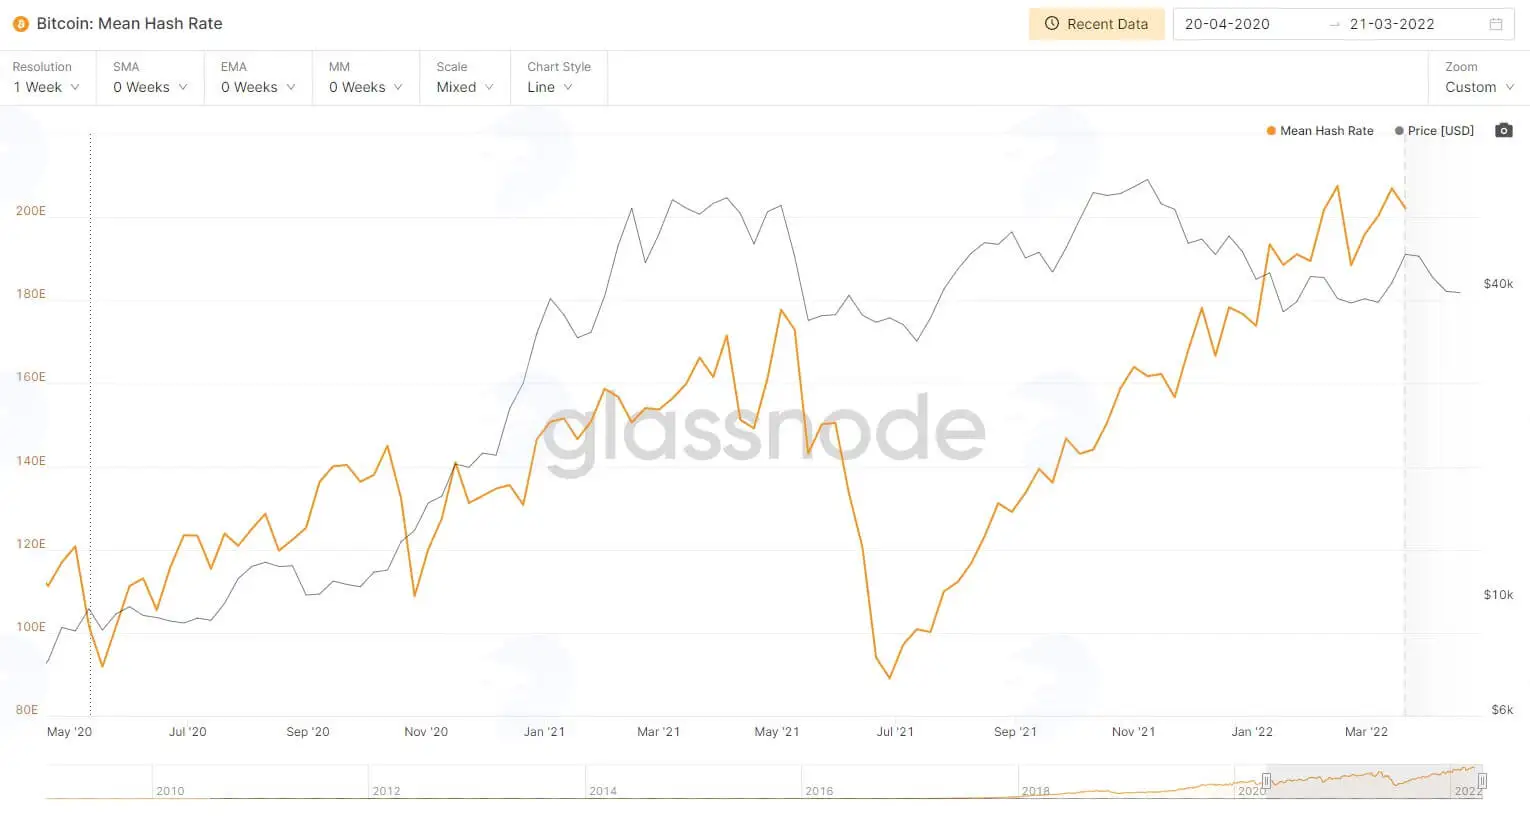Toggle Price [USD] series in legend
This screenshot has height=819, width=1530.
pyautogui.click(x=1434, y=131)
